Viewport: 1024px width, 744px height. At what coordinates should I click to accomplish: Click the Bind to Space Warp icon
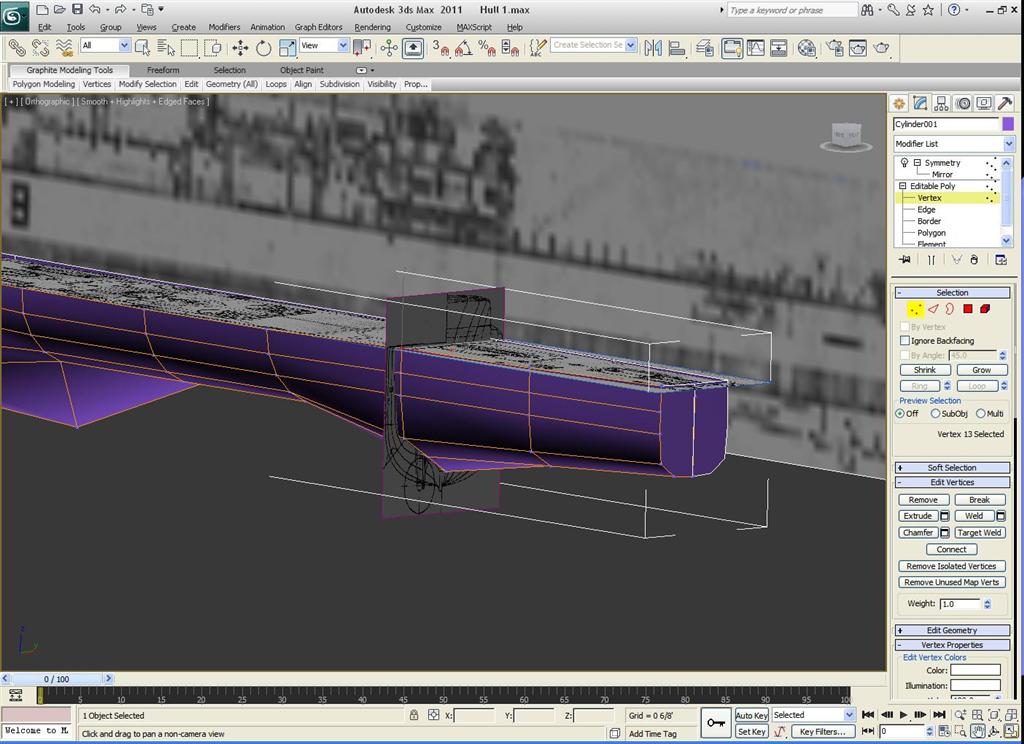coord(64,48)
